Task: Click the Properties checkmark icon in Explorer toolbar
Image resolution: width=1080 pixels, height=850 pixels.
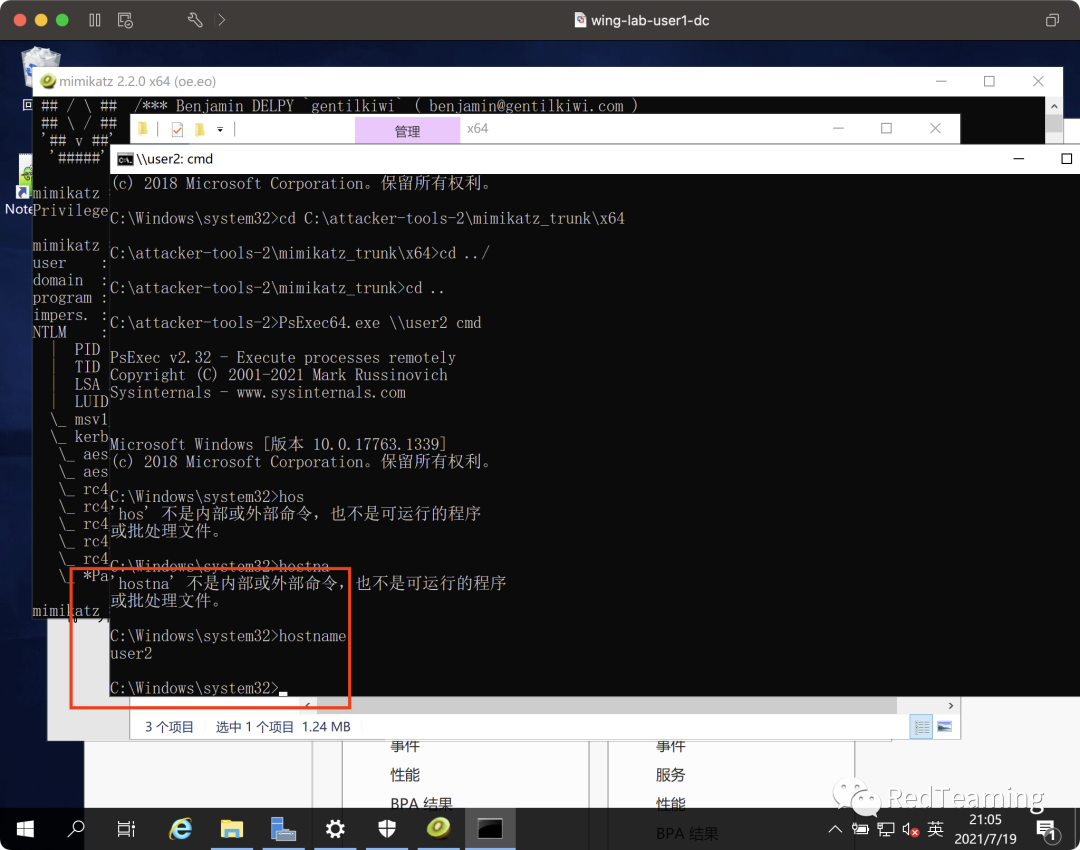Action: point(177,129)
